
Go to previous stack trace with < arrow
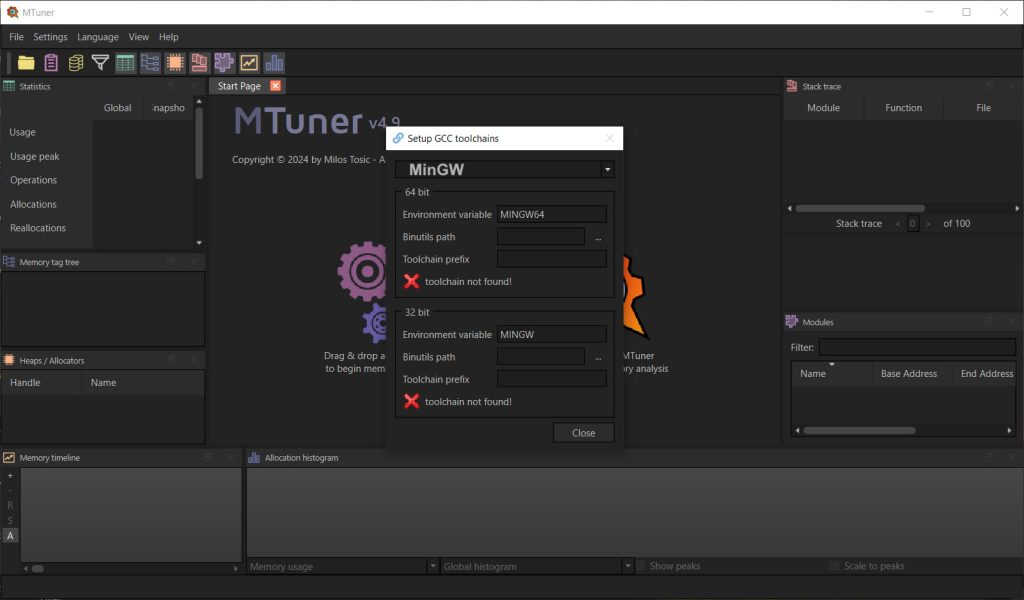[x=898, y=224]
